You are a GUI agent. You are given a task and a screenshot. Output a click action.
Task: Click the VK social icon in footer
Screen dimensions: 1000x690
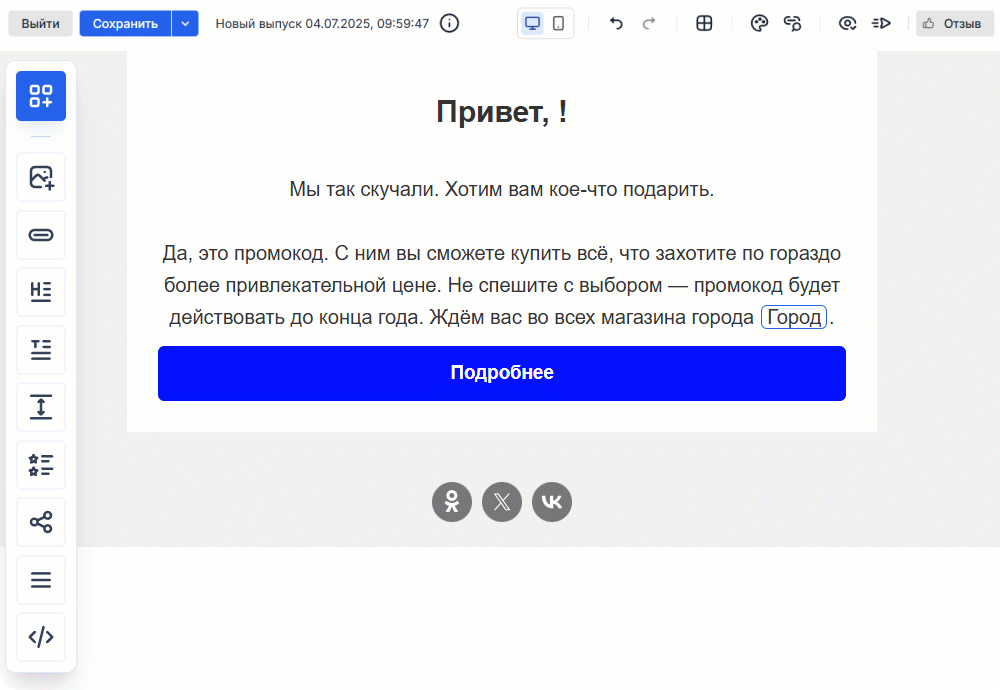[552, 502]
